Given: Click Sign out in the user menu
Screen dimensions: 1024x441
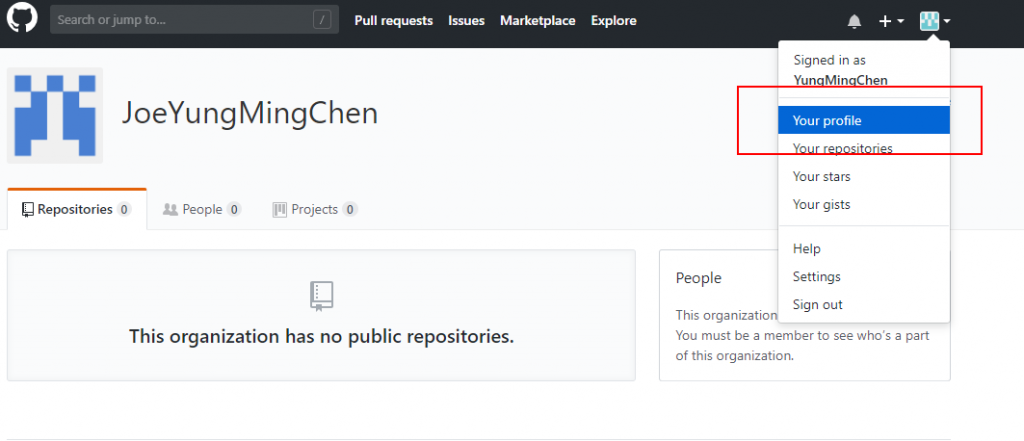Looking at the screenshot, I should tap(864, 304).
